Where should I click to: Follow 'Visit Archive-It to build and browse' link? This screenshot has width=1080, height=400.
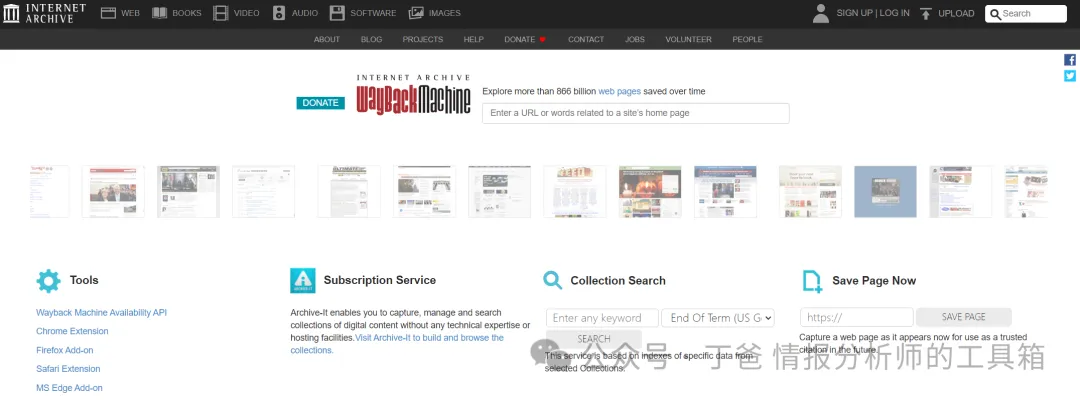point(429,338)
